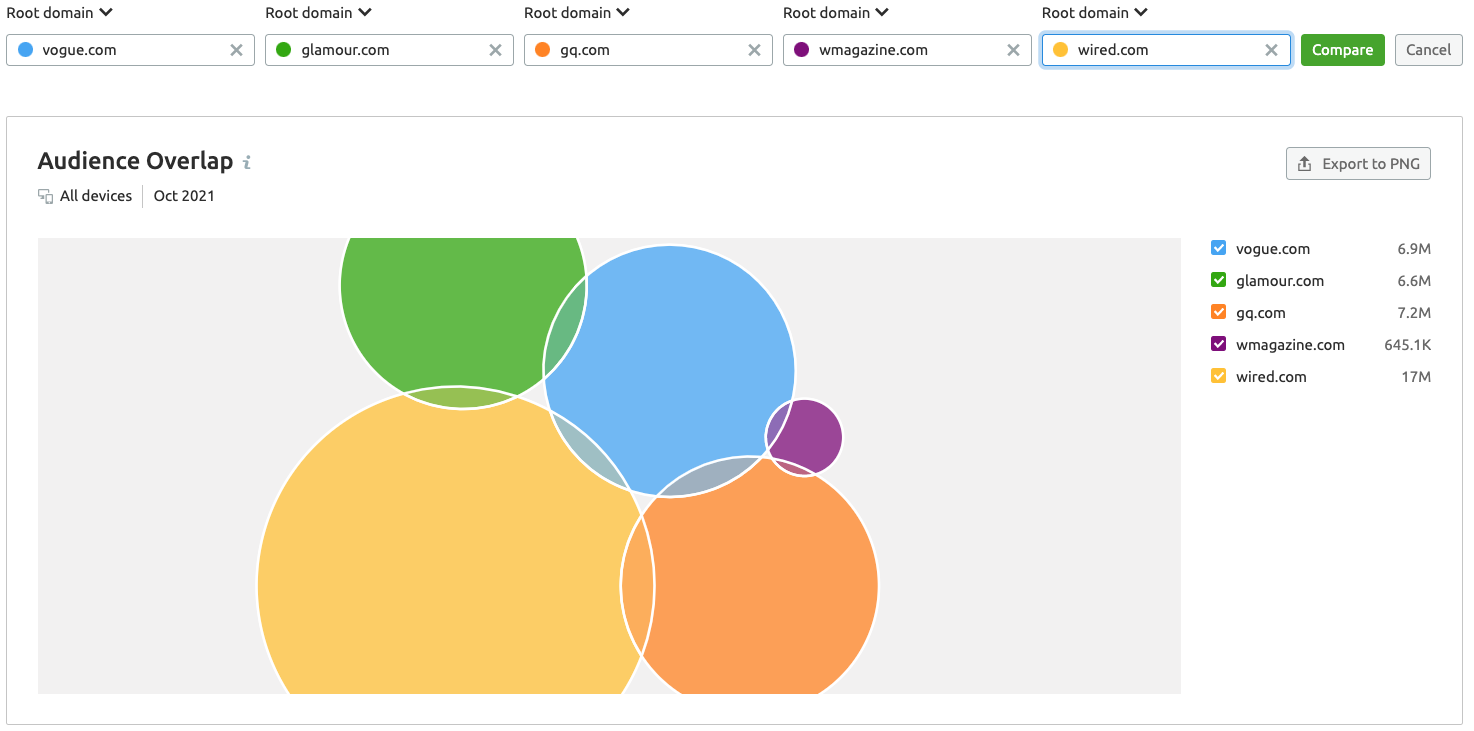Viewport: 1474px width, 731px height.
Task: Export the chart to PNG
Action: pyautogui.click(x=1358, y=164)
